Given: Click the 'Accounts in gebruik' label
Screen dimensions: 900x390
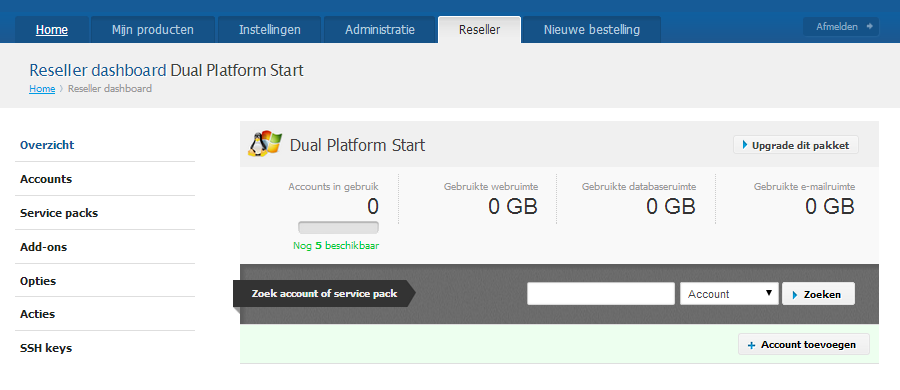Looking at the screenshot, I should point(333,187).
